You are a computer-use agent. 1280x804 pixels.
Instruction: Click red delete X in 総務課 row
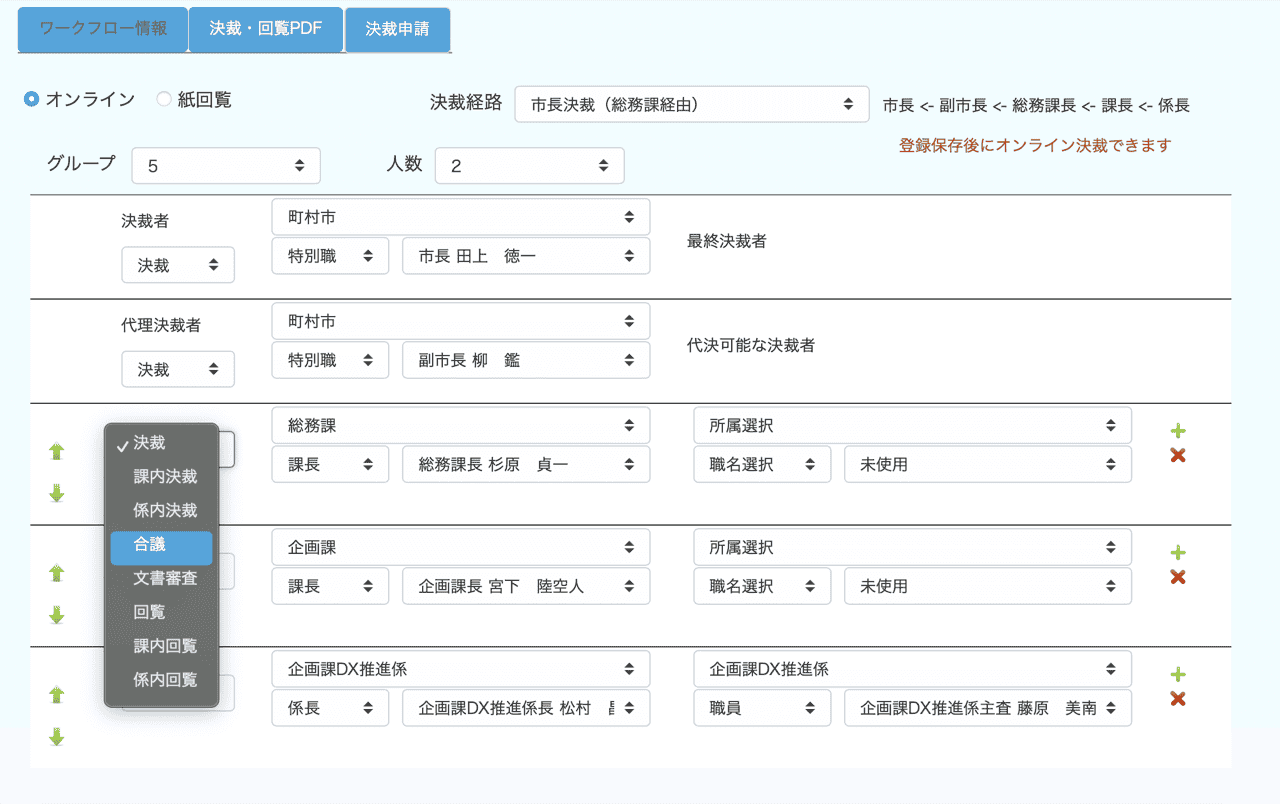click(x=1177, y=456)
